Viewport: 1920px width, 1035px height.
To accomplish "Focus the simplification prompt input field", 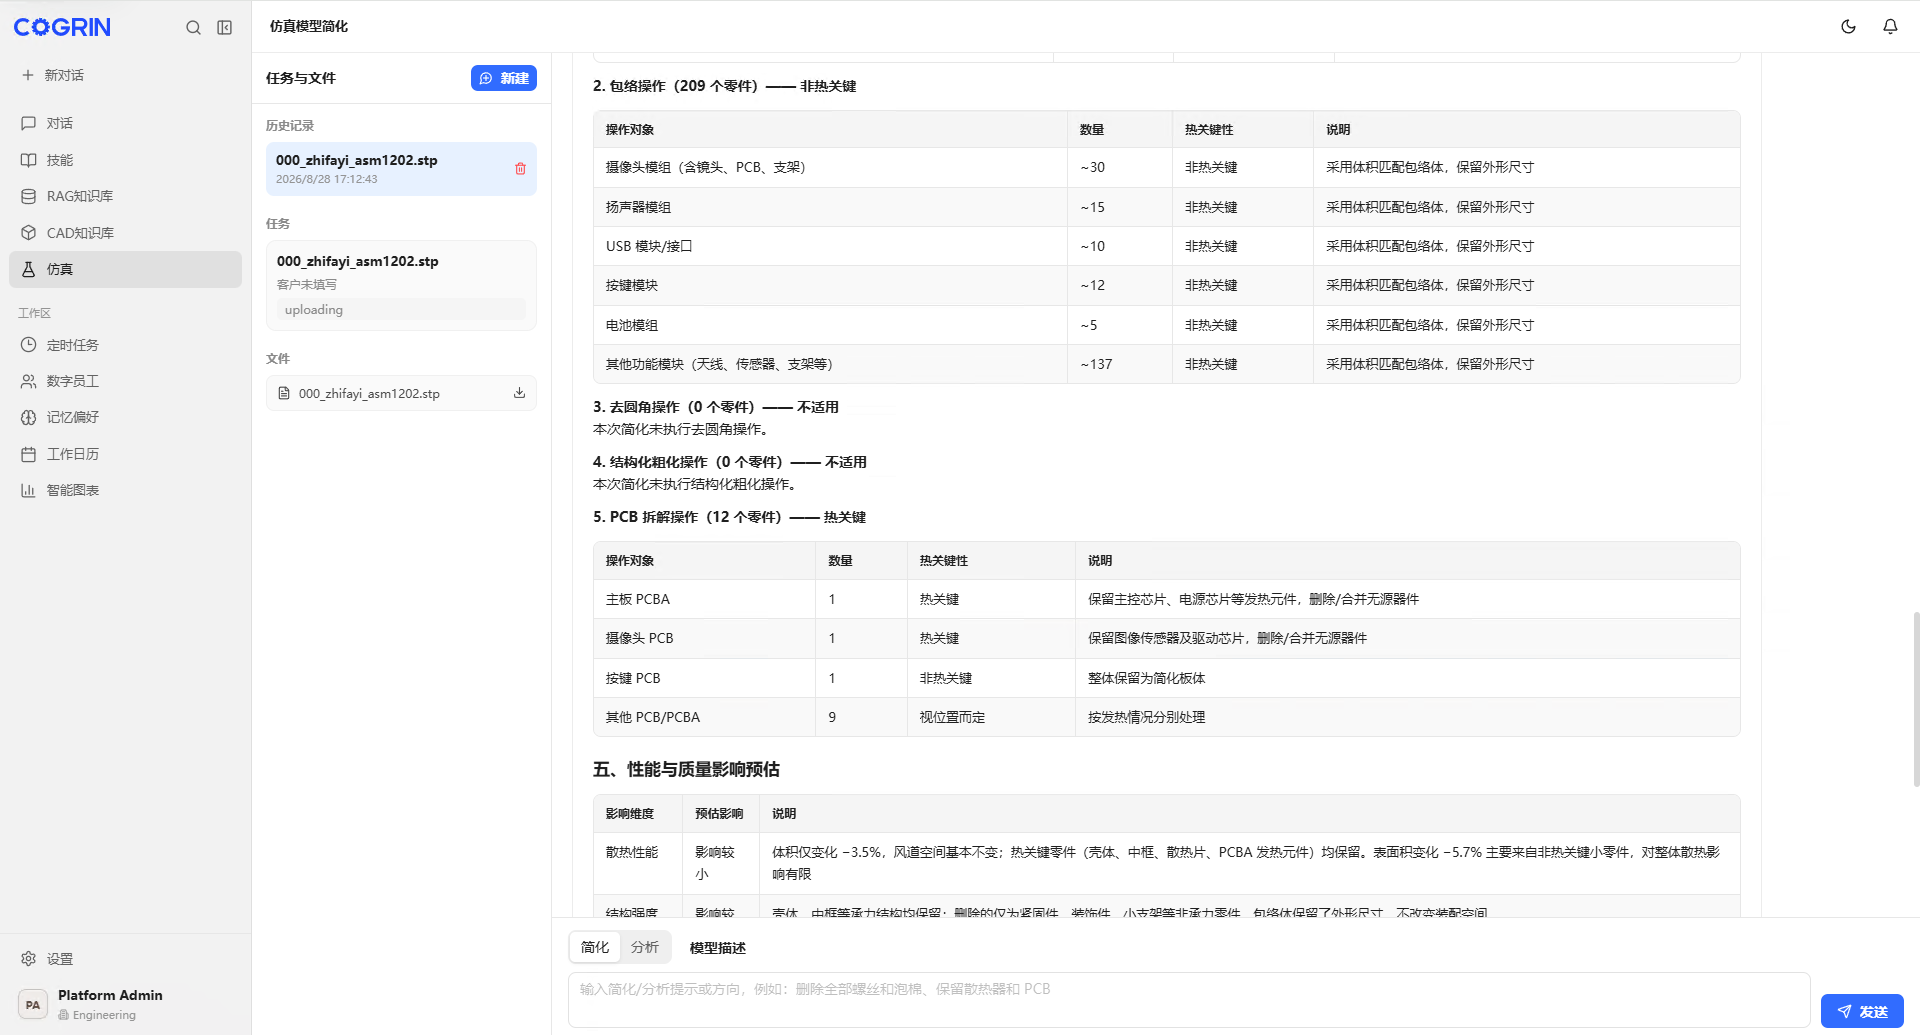I will tap(1189, 1000).
